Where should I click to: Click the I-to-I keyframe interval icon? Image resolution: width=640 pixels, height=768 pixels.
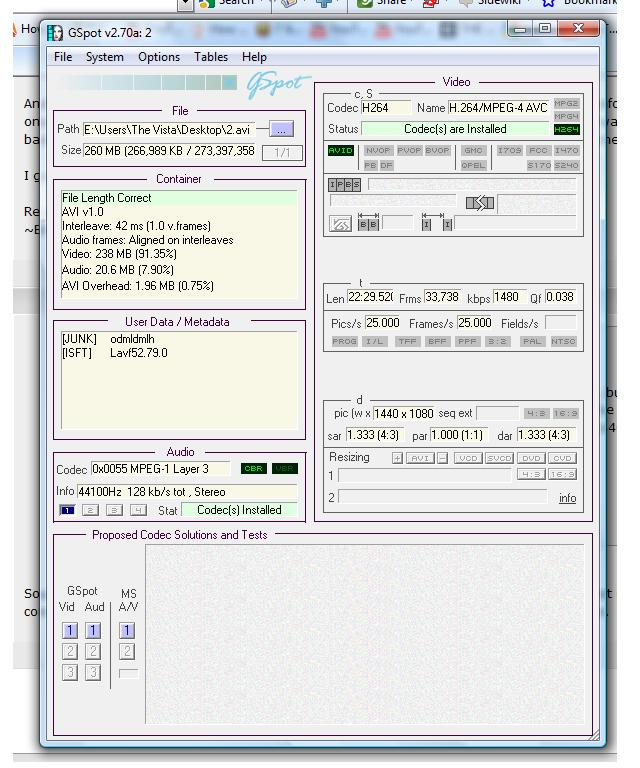437,223
